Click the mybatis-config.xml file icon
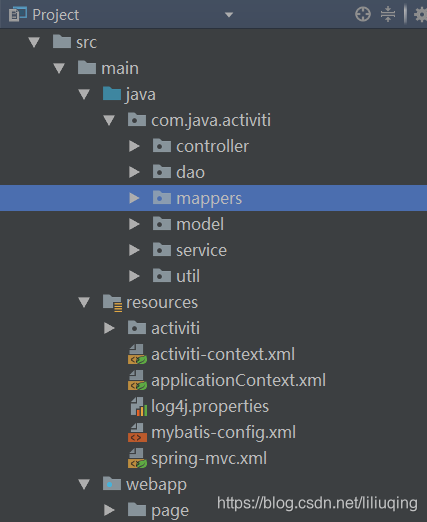 (137, 432)
